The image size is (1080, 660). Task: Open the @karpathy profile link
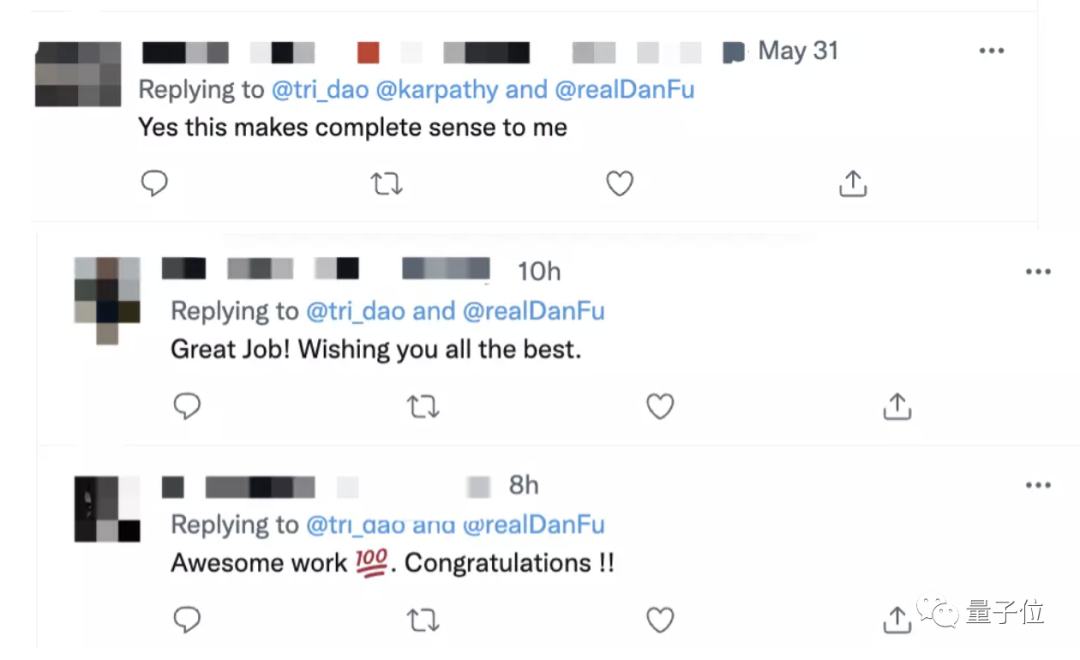[436, 90]
